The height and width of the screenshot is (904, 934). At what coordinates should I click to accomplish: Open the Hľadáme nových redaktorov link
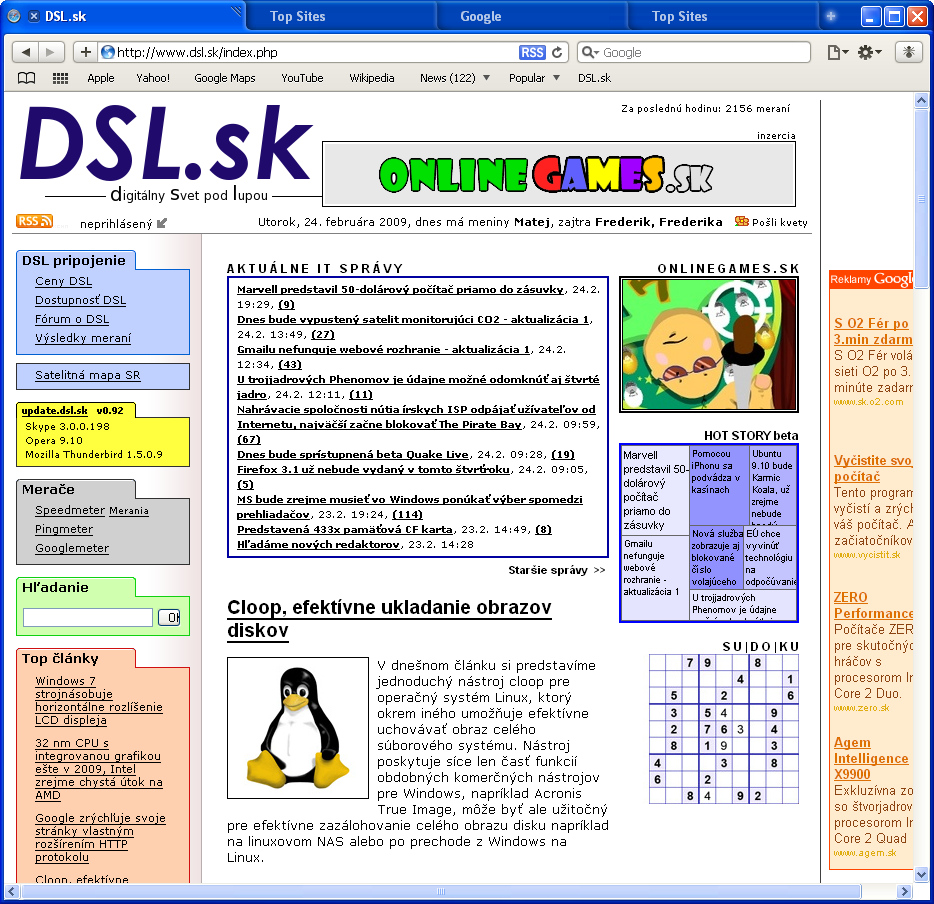(318, 544)
